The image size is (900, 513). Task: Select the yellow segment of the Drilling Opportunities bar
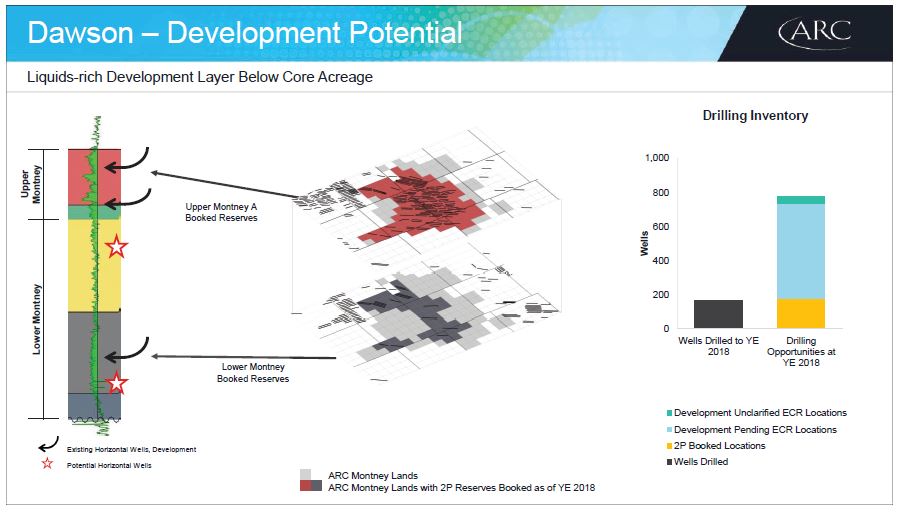[801, 313]
